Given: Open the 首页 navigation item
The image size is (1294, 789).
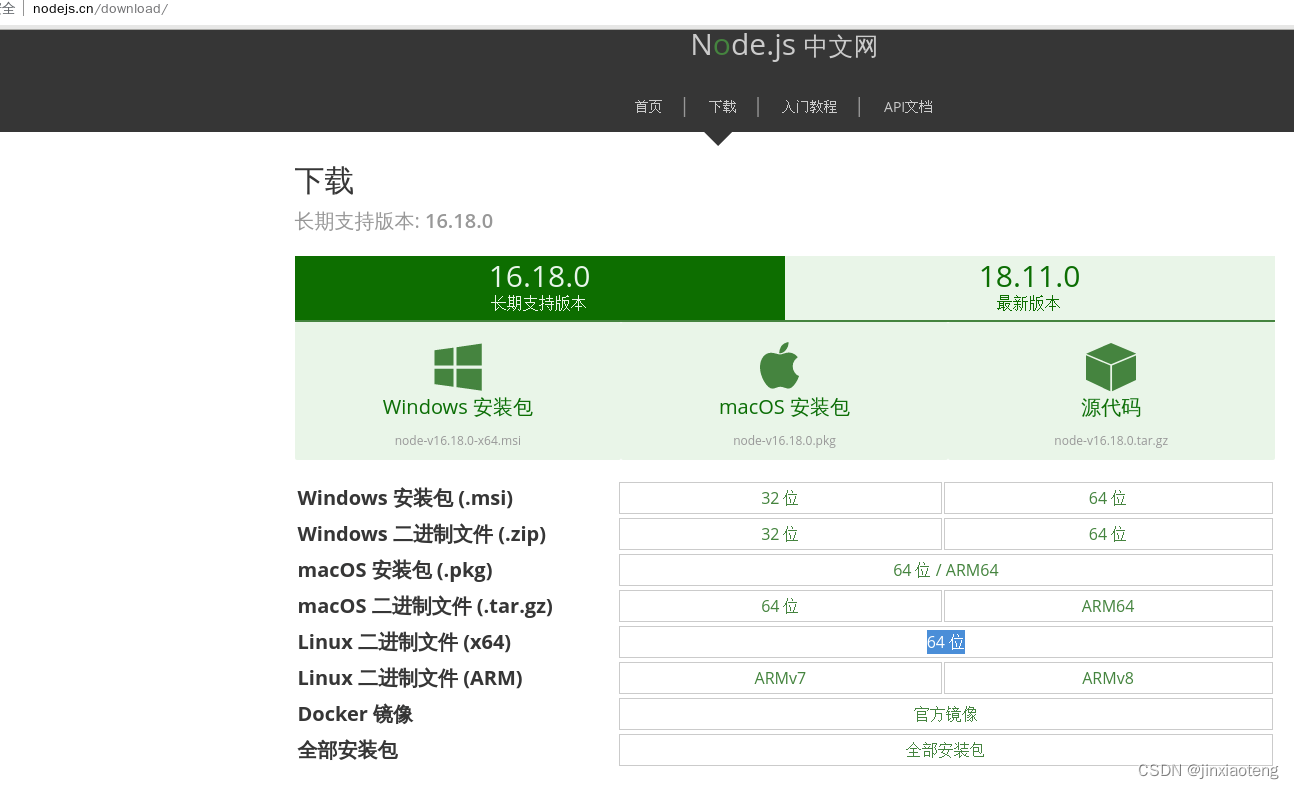Looking at the screenshot, I should pyautogui.click(x=648, y=107).
